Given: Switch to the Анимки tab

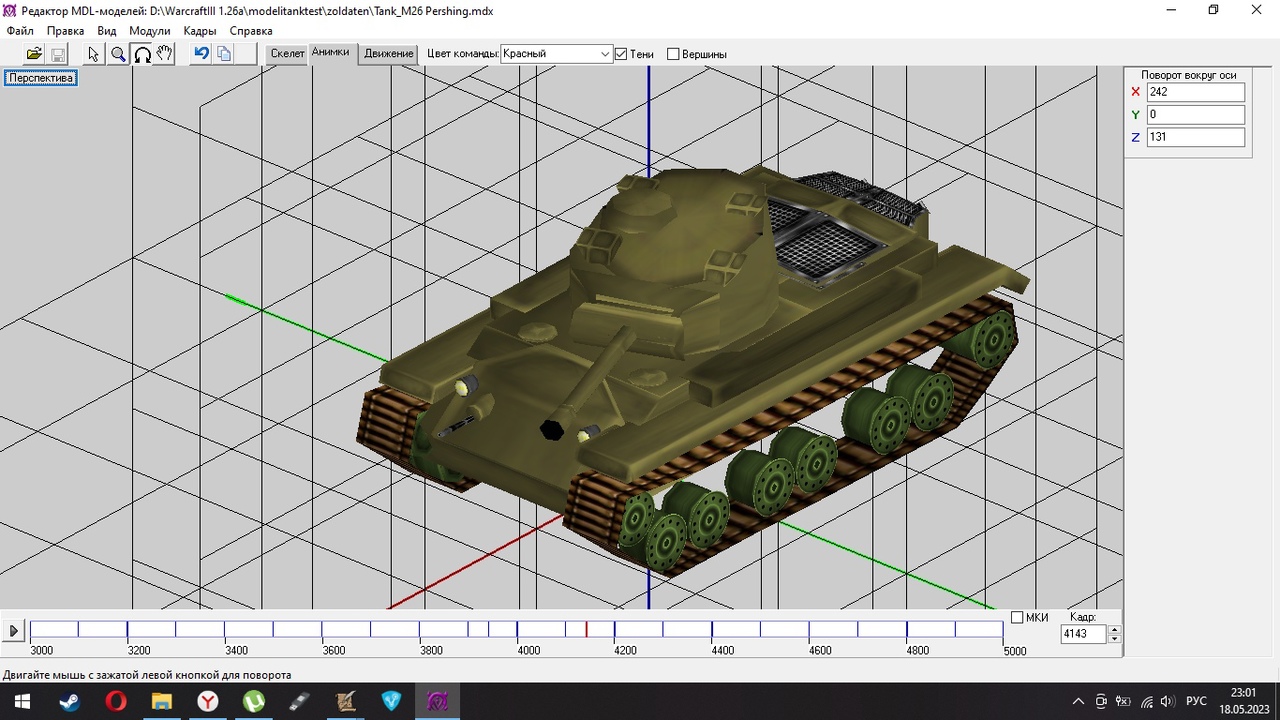Looking at the screenshot, I should point(331,52).
